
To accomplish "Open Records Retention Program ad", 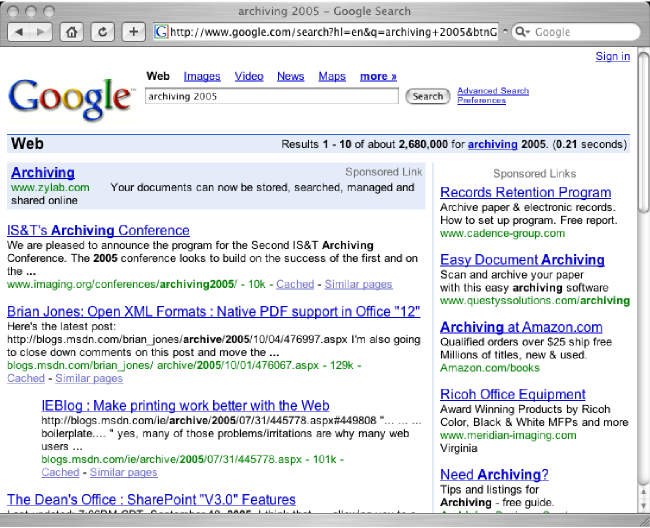I will pyautogui.click(x=526, y=192).
